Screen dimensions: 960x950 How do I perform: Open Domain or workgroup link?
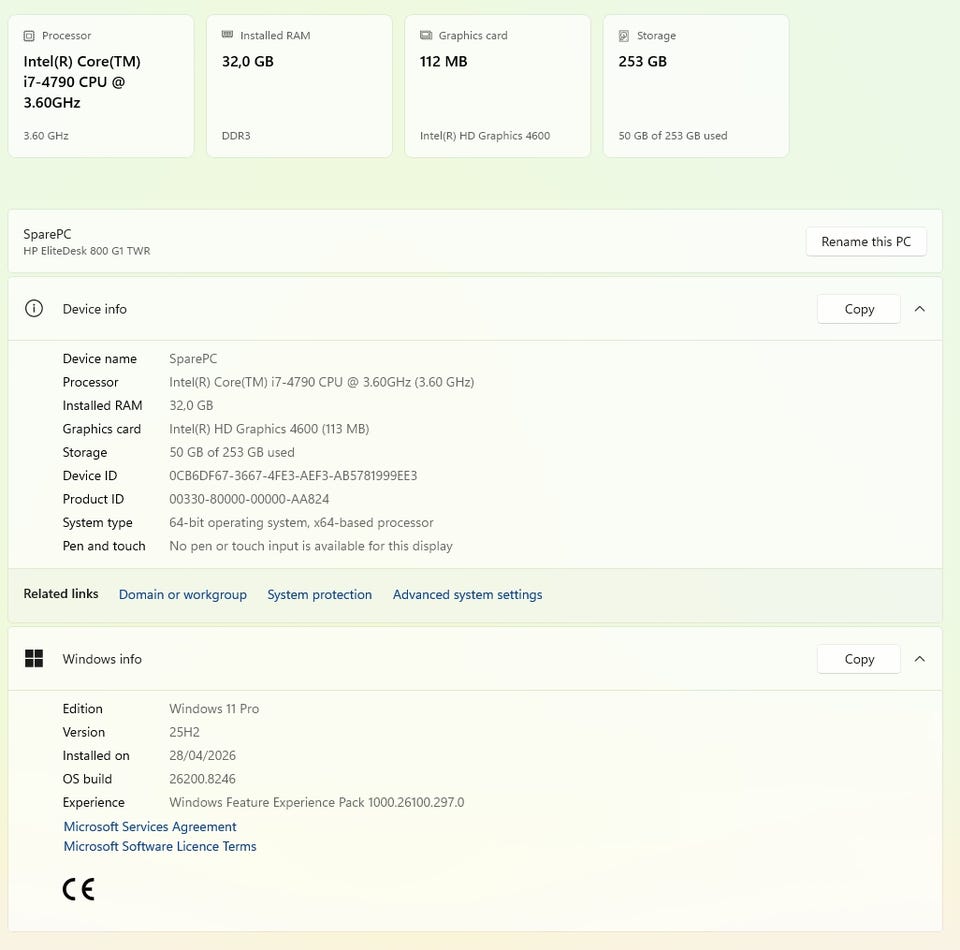click(182, 595)
